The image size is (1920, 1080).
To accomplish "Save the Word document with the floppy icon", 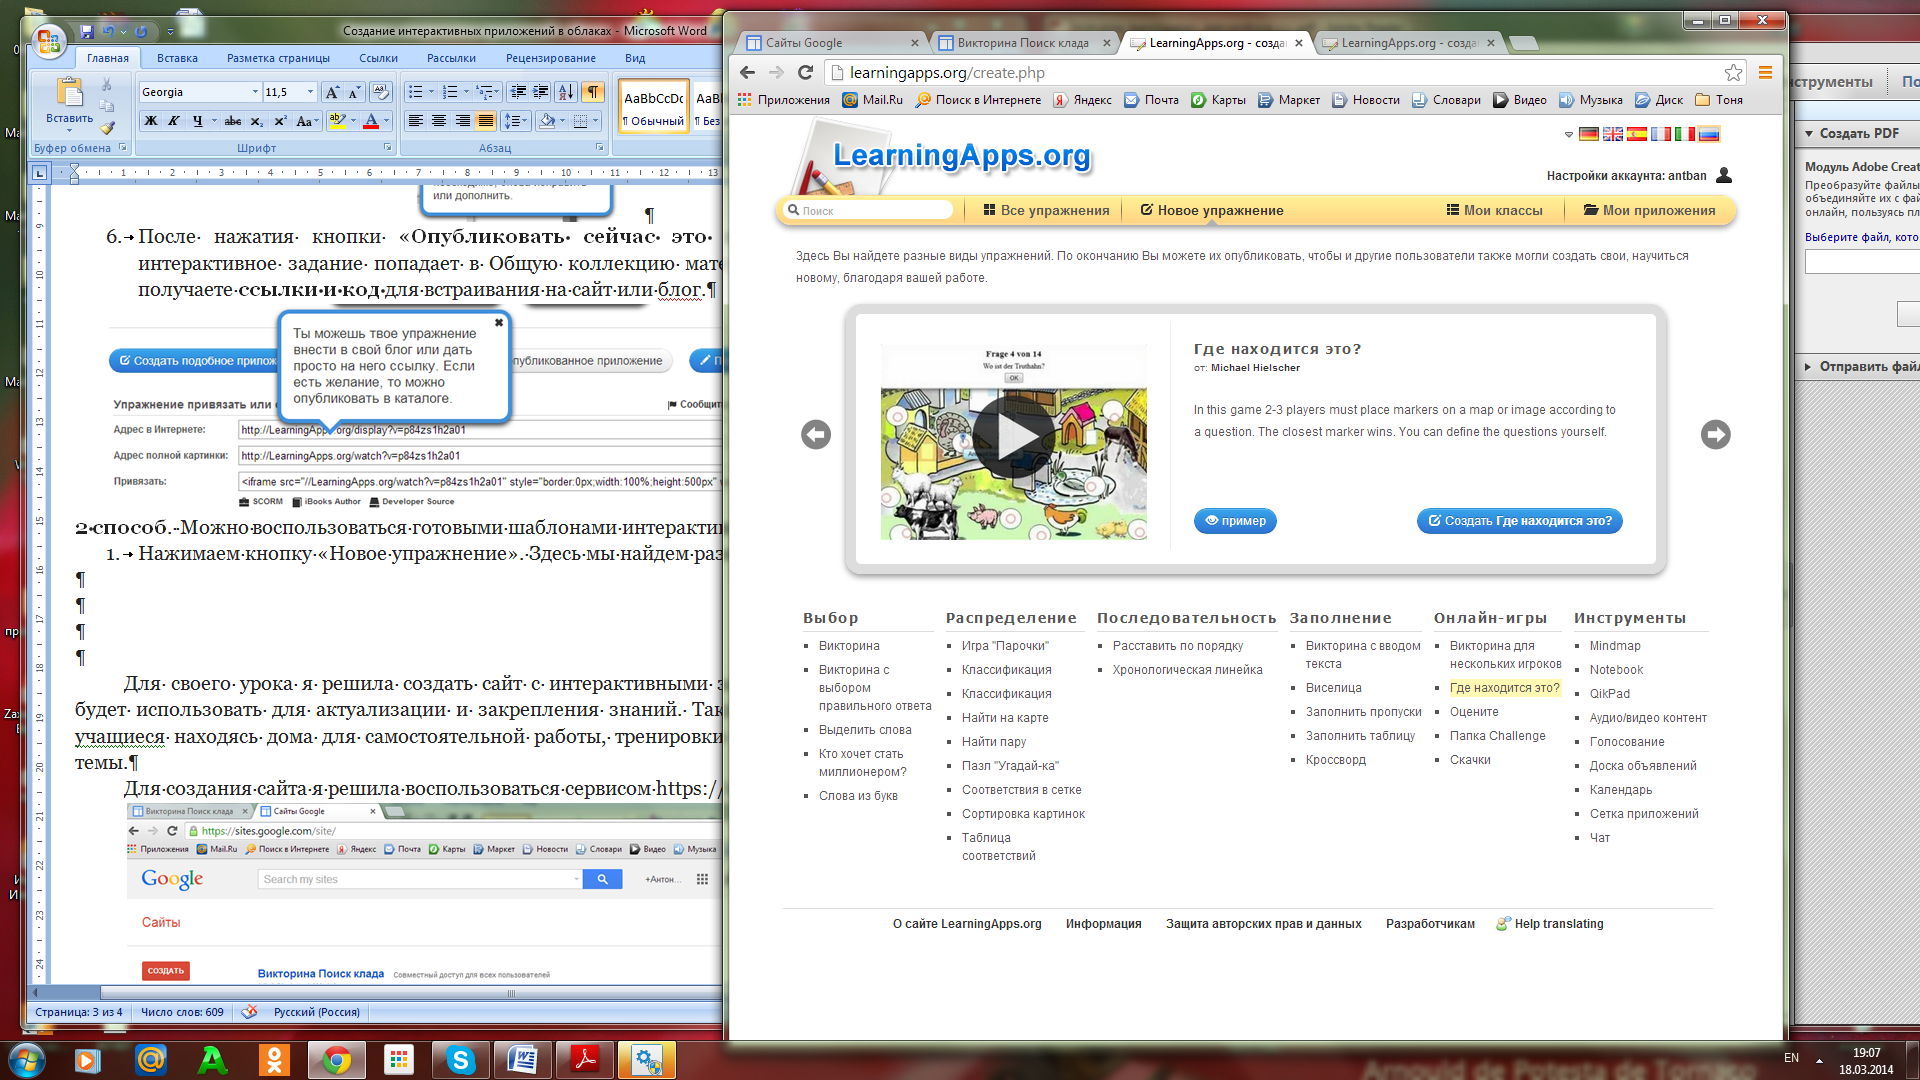I will tap(87, 32).
